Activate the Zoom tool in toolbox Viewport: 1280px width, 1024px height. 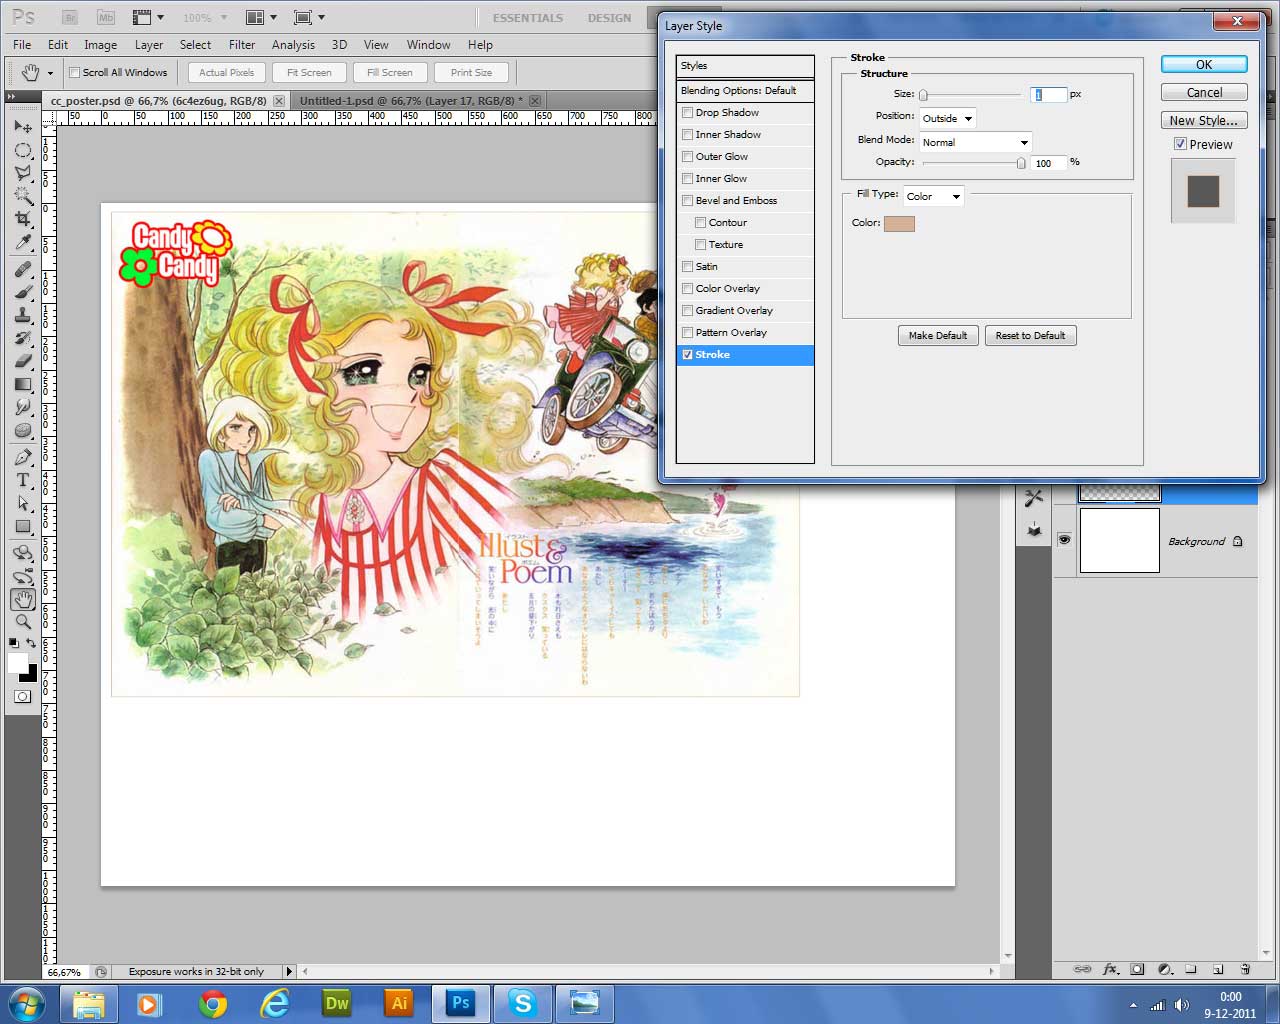(23, 622)
